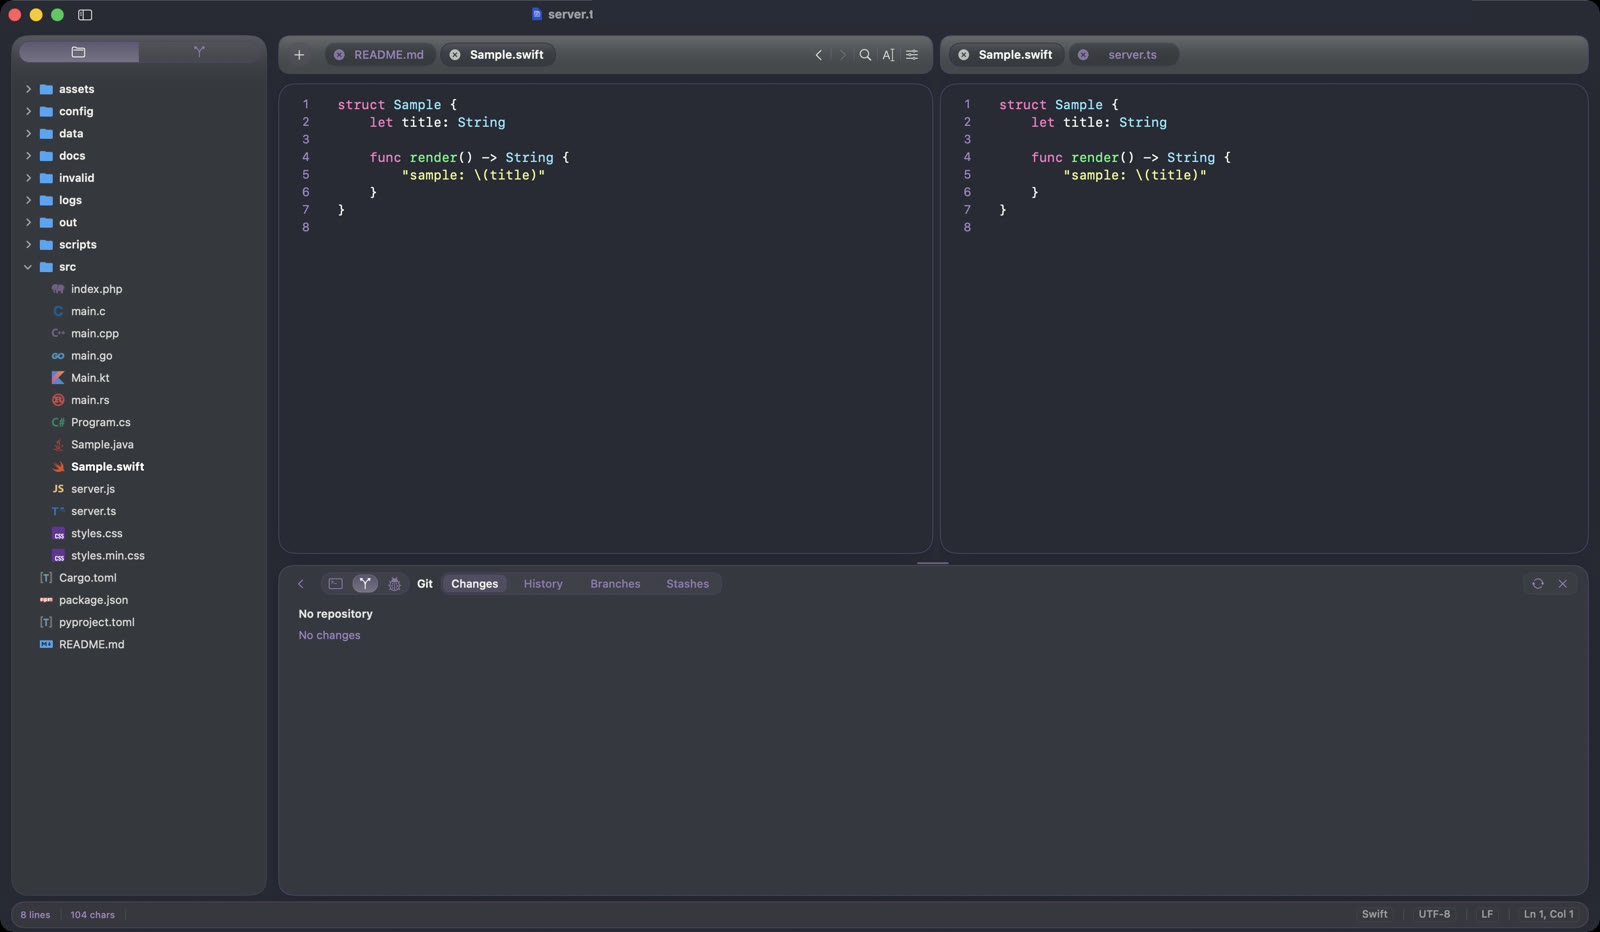Expand the data folder
1600x932 pixels.
tap(28, 133)
